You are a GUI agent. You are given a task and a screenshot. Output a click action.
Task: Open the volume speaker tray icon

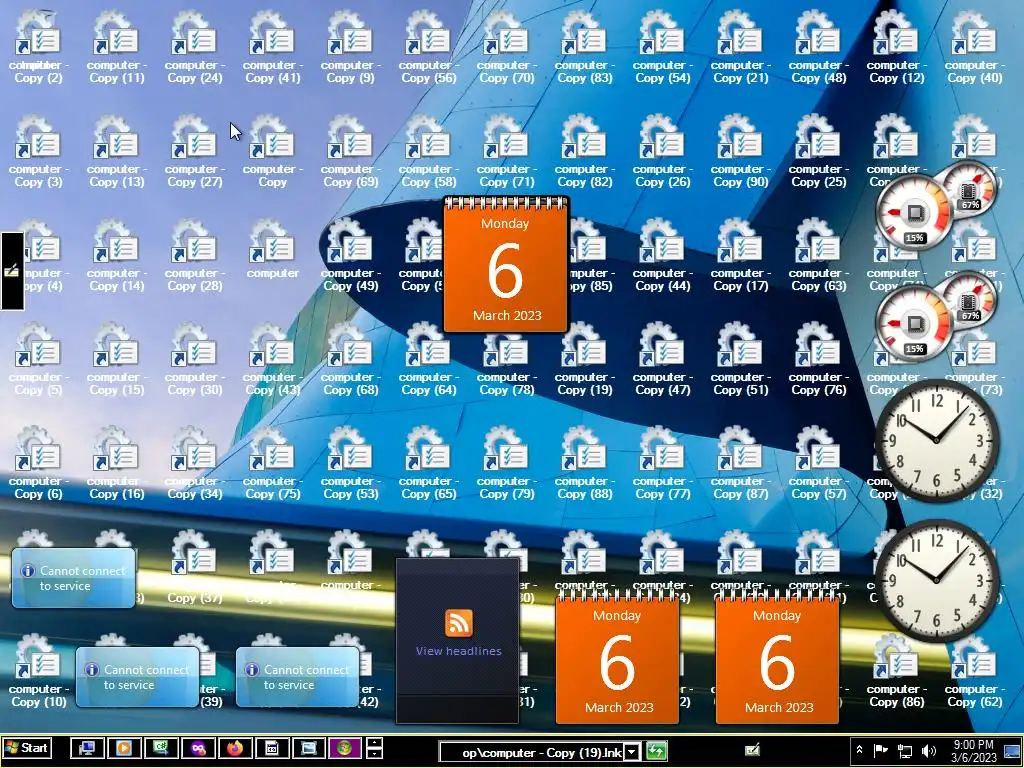[928, 751]
